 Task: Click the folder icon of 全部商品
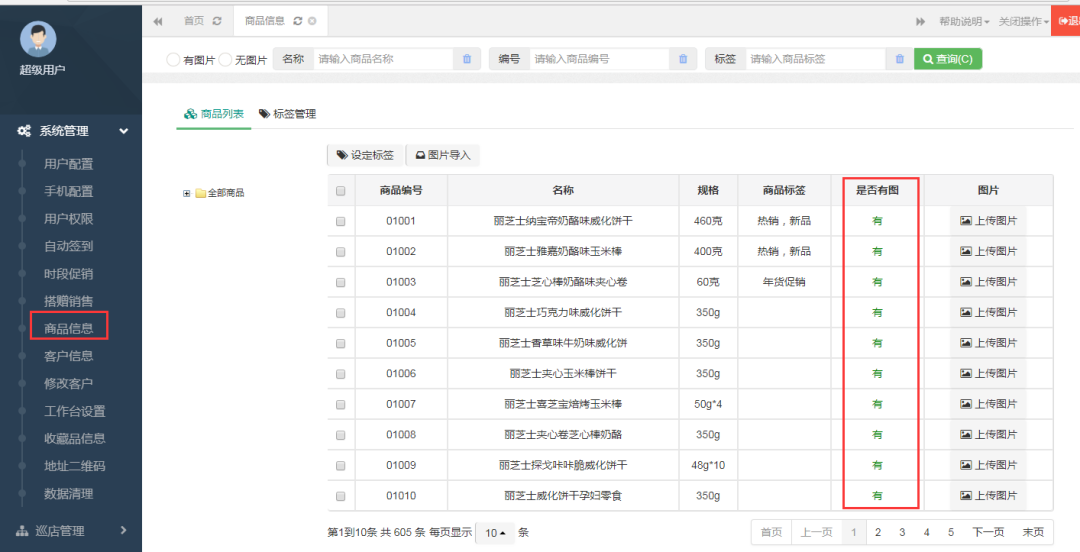click(x=200, y=193)
